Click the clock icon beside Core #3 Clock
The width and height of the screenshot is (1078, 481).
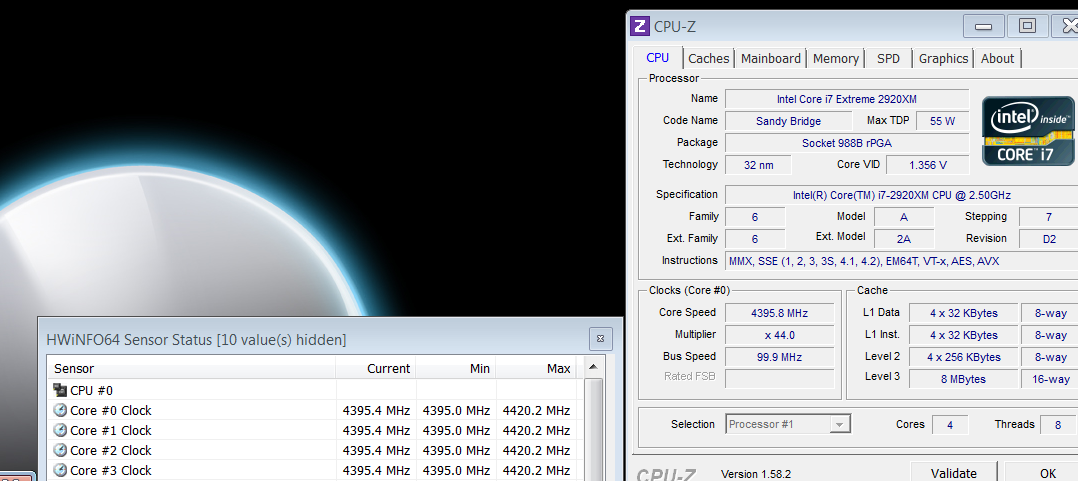[x=60, y=470]
